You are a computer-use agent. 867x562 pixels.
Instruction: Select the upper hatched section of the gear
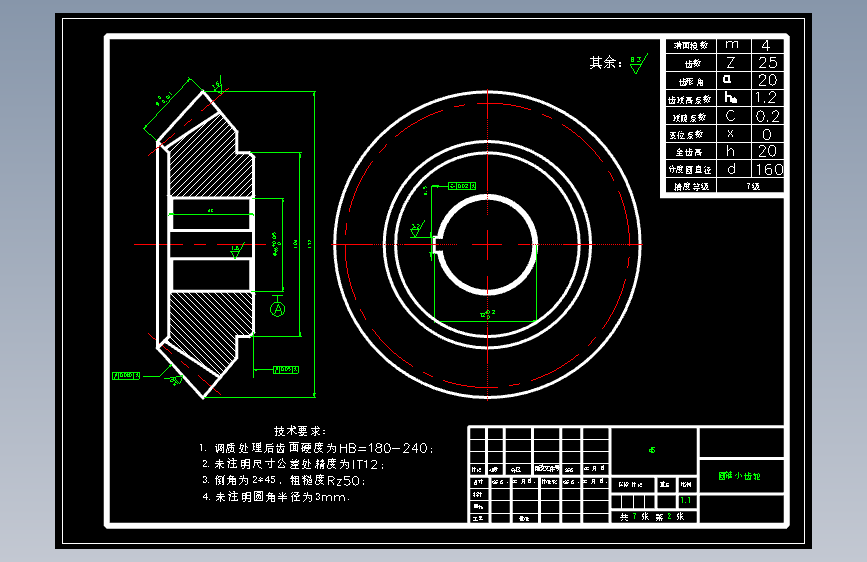(x=210, y=158)
